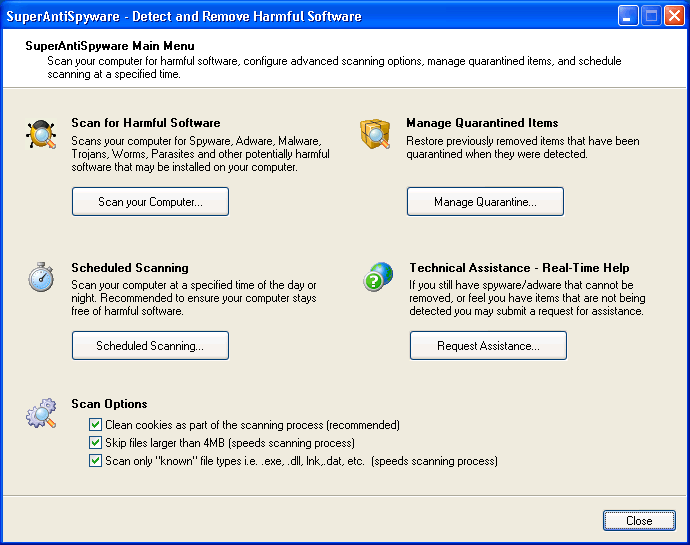Uncheck Skip files larger than 4MB
The height and width of the screenshot is (545, 690).
coord(95,442)
